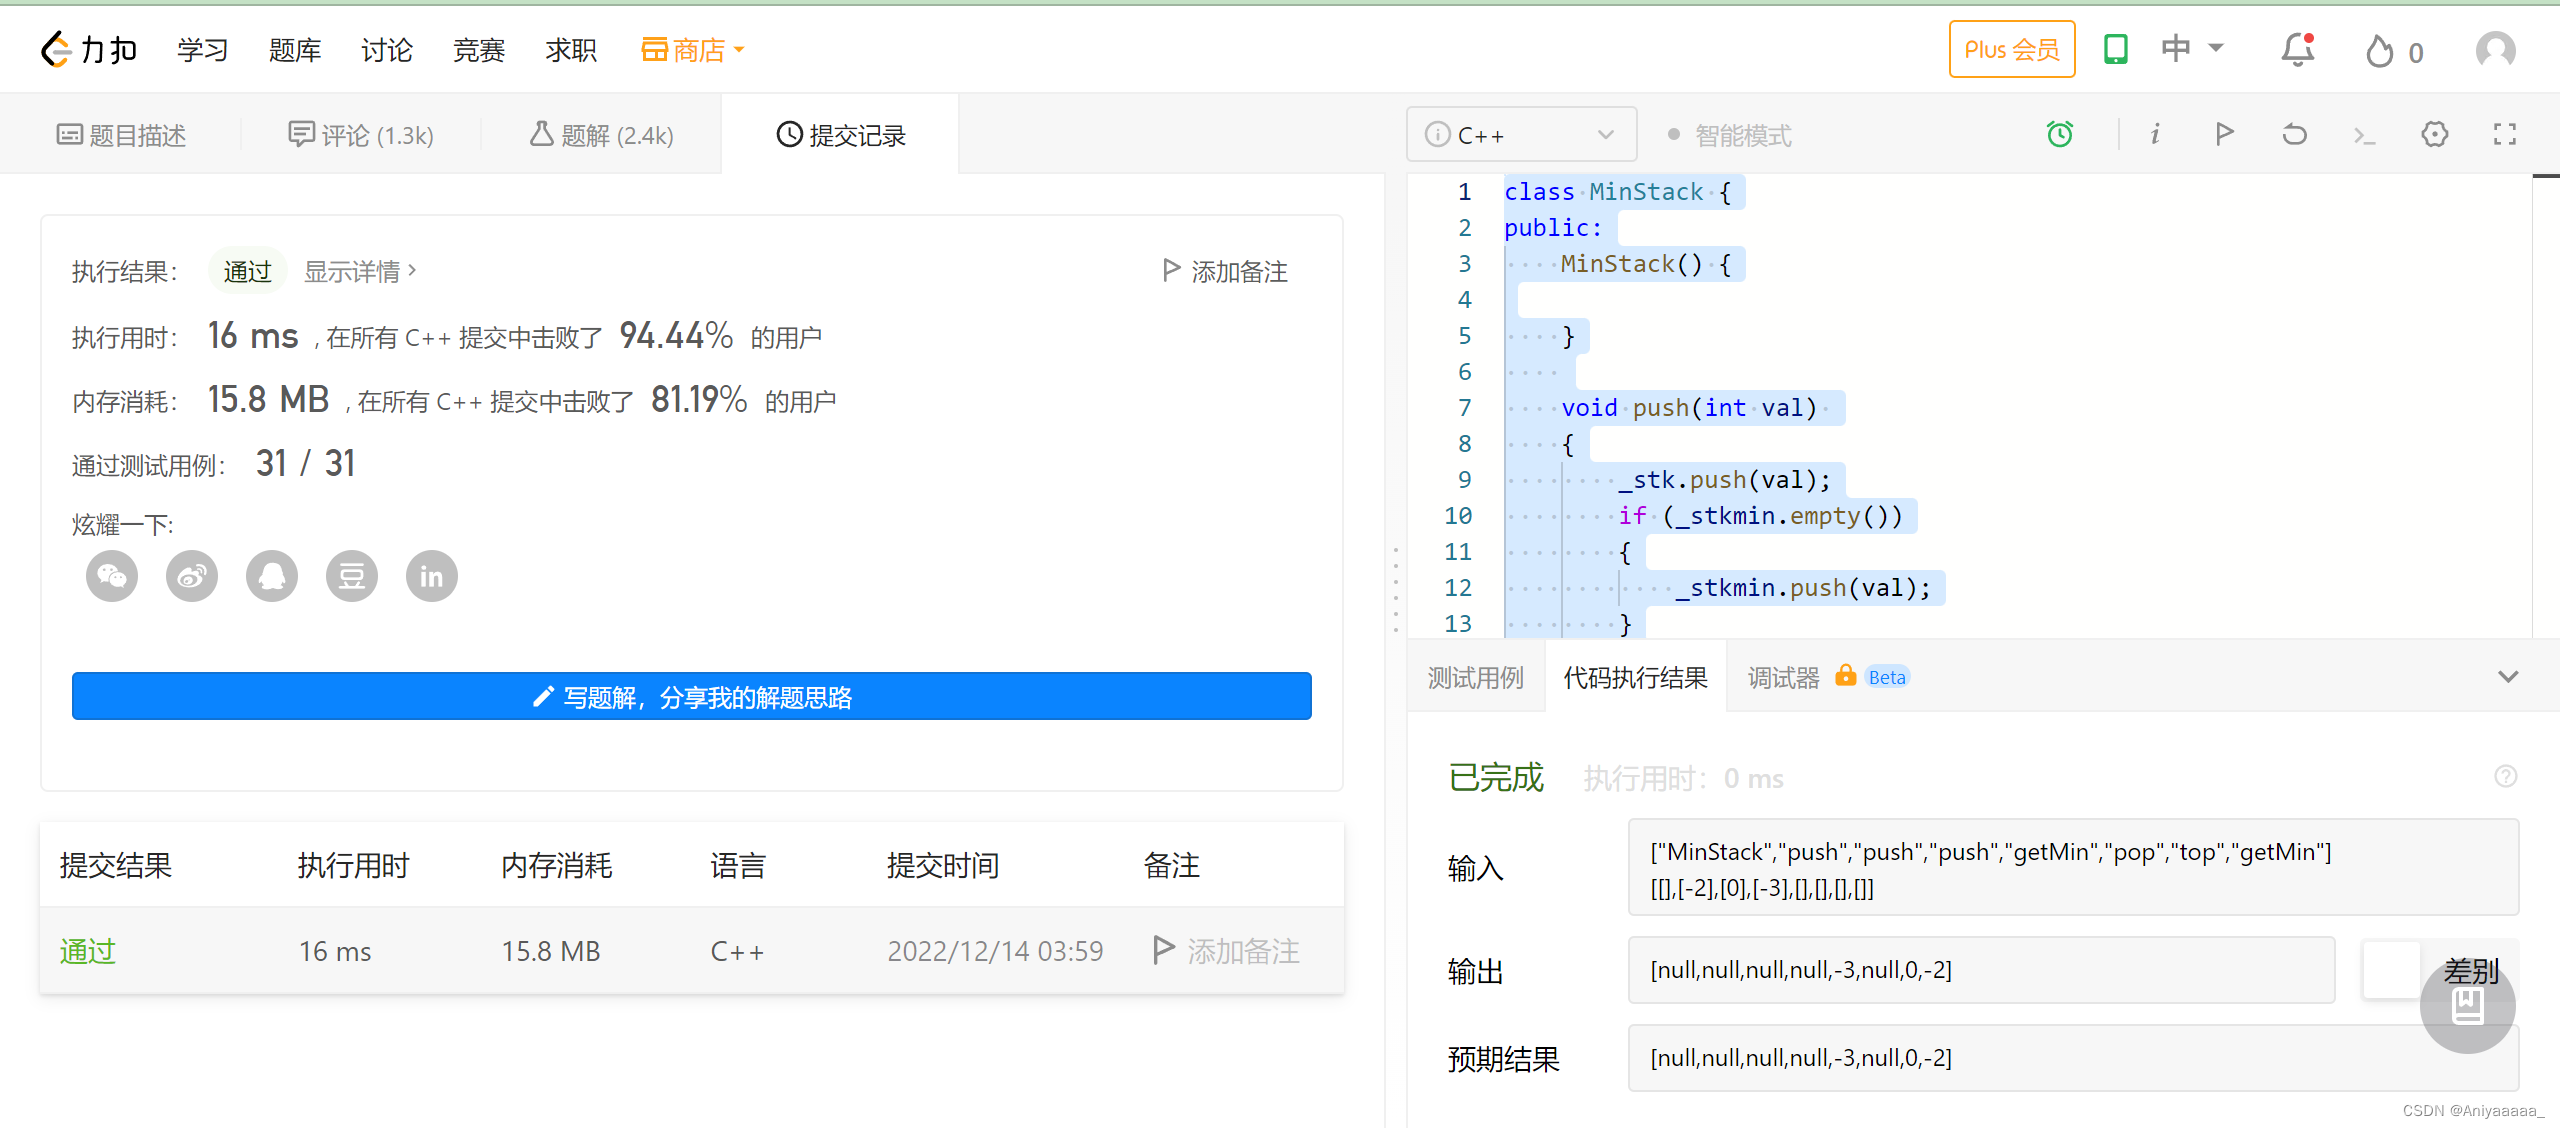Click the 内存消耗 column header
The image size is (2560, 1128).
click(557, 865)
